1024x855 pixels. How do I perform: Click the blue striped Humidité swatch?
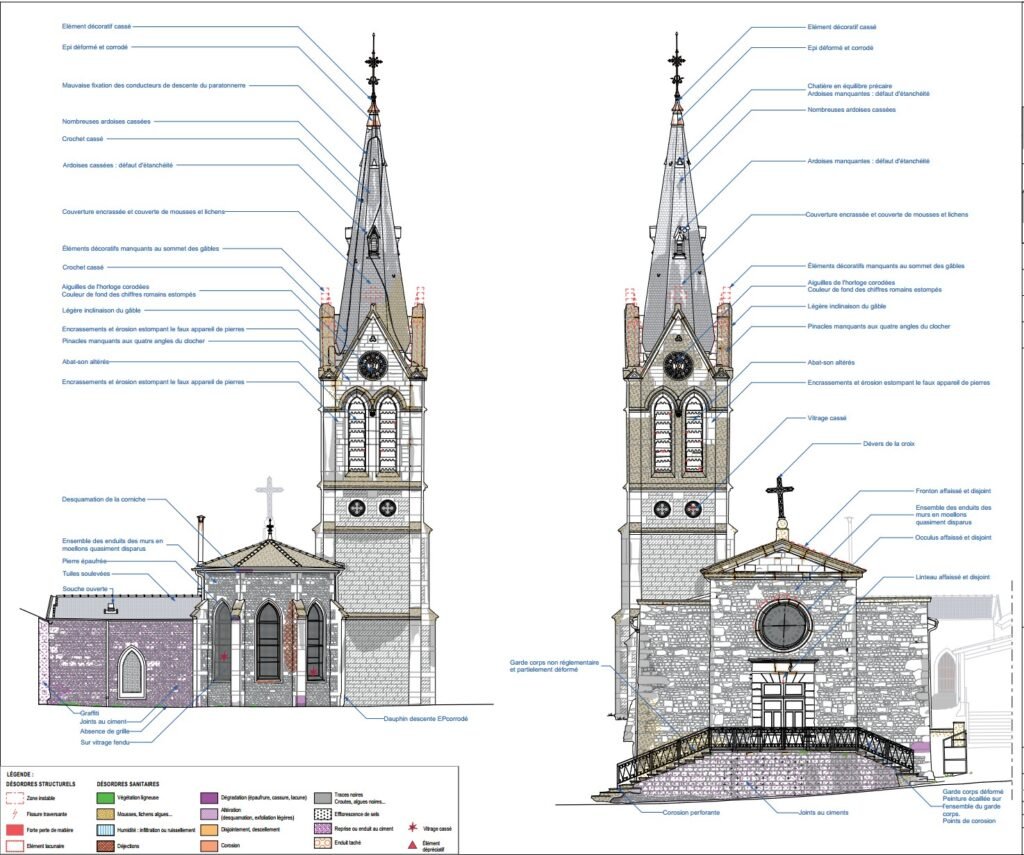[104, 830]
